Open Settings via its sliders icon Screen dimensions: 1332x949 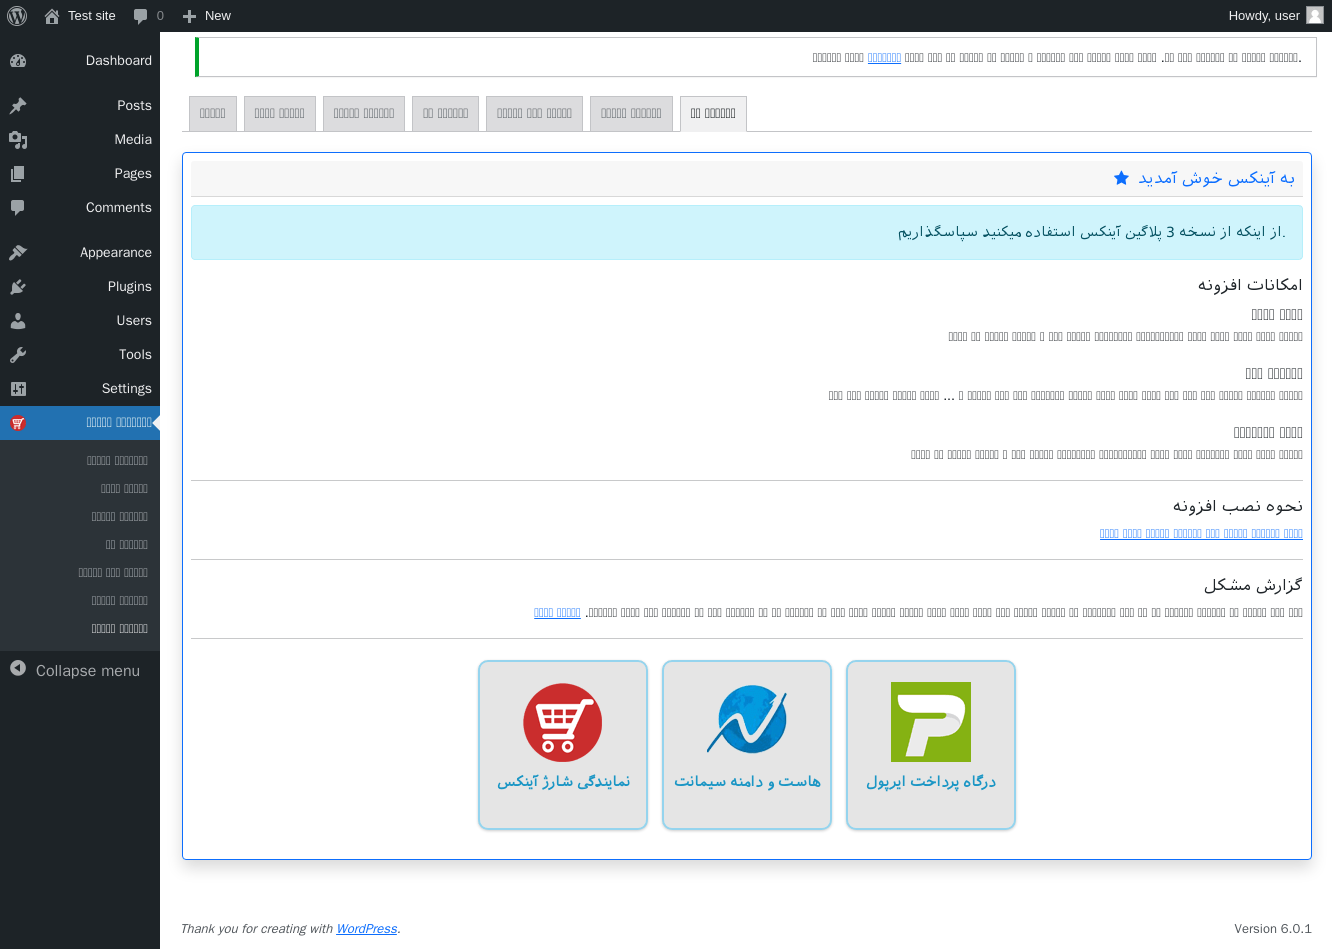click(18, 389)
